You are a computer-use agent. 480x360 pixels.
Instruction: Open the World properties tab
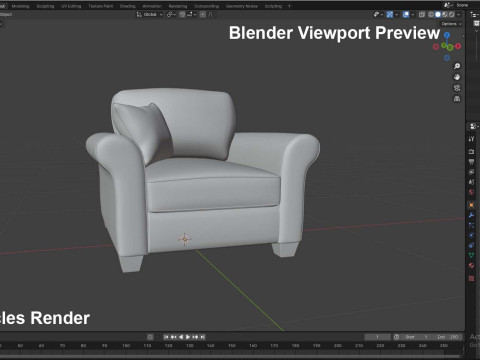click(x=471, y=192)
